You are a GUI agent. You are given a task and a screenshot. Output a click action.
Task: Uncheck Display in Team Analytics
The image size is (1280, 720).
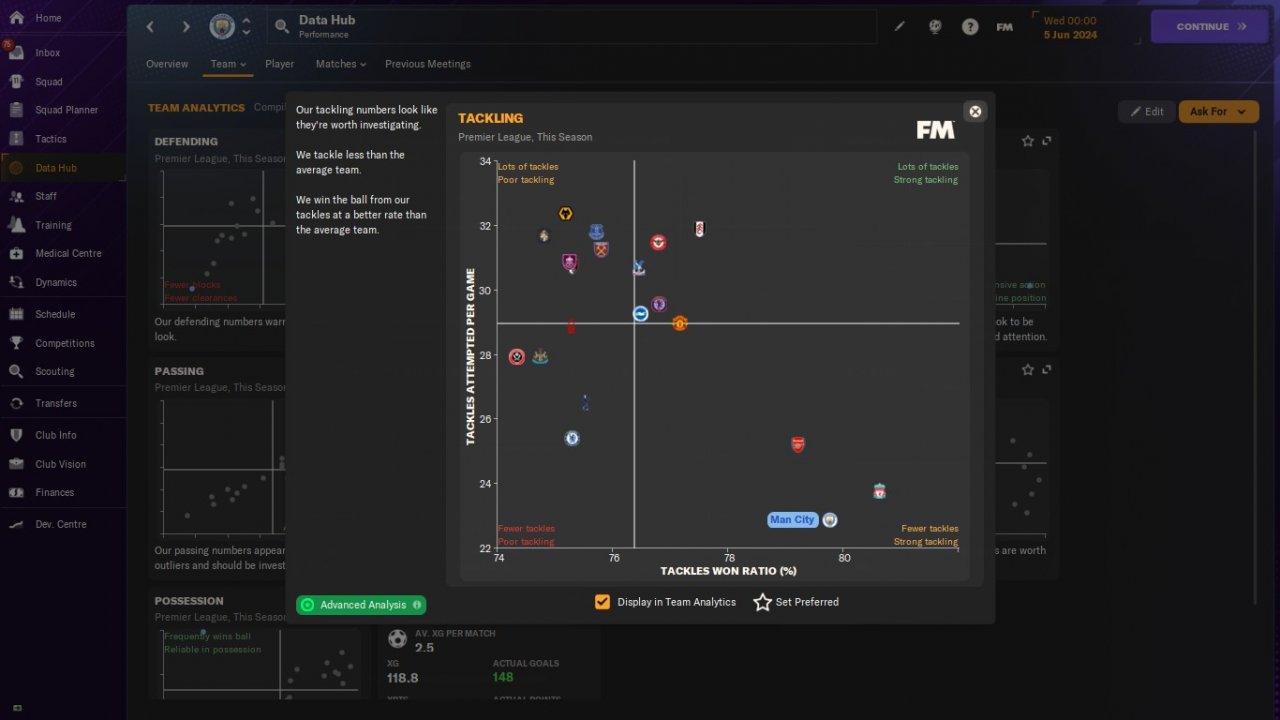coord(602,602)
